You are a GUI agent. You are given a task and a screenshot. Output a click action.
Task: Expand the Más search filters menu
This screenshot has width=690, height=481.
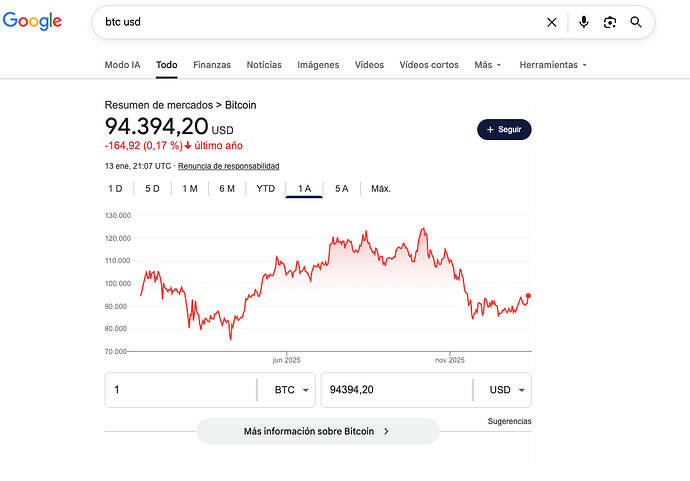[488, 65]
